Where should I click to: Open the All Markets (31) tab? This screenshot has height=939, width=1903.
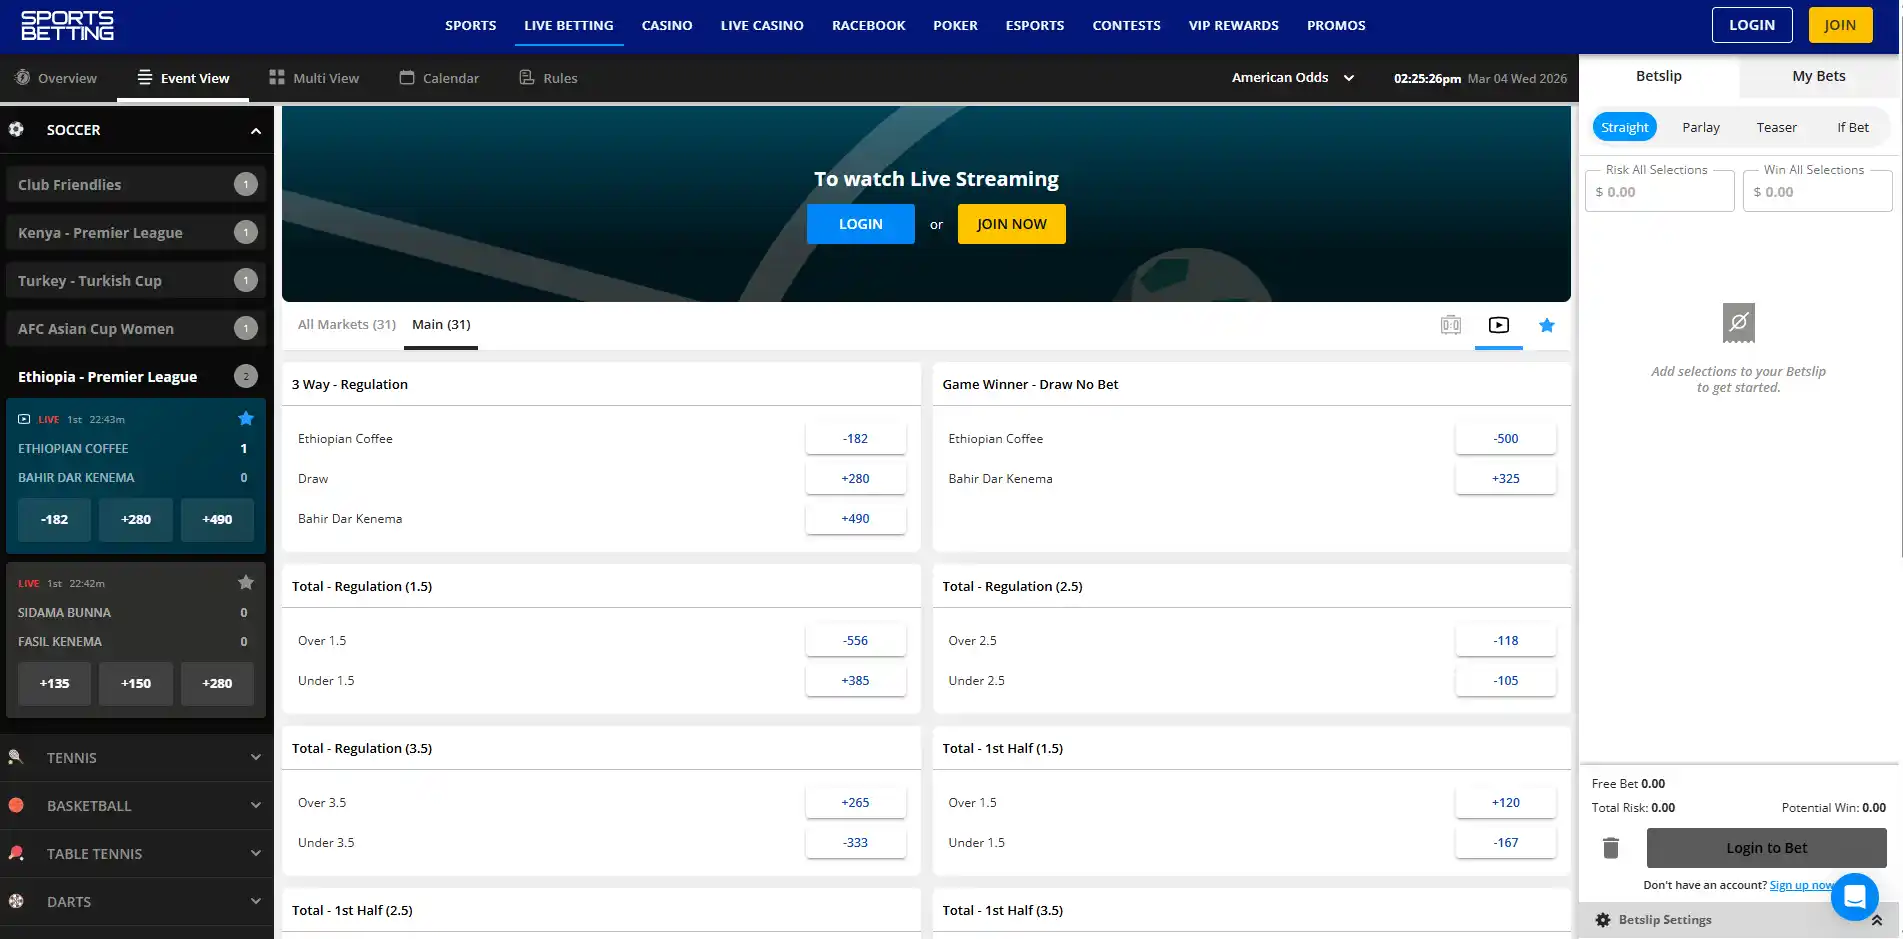click(x=346, y=325)
